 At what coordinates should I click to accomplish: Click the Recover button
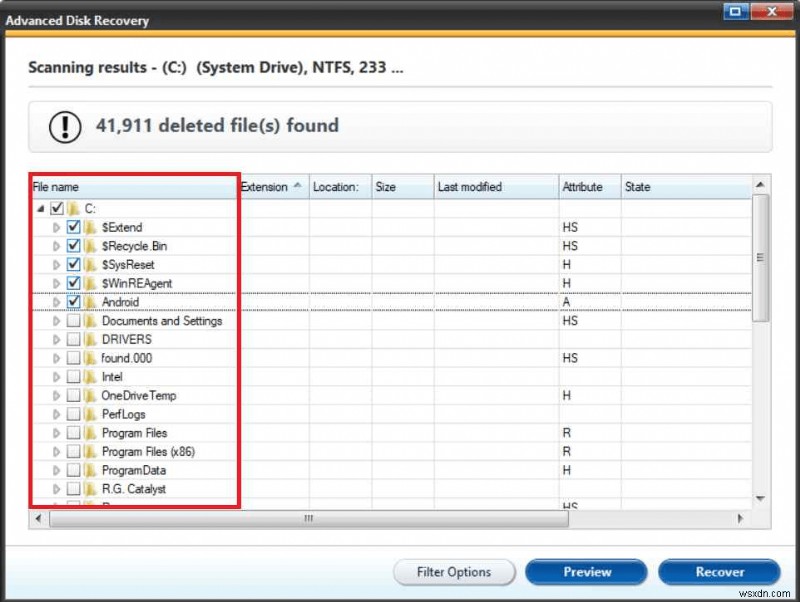tap(719, 572)
